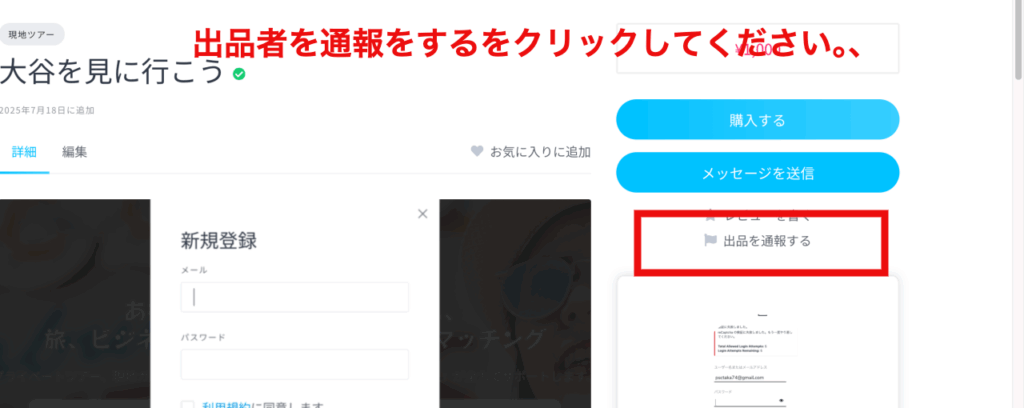Click the email field showing gmail.com address
1024x408 pixels.
coord(751,377)
